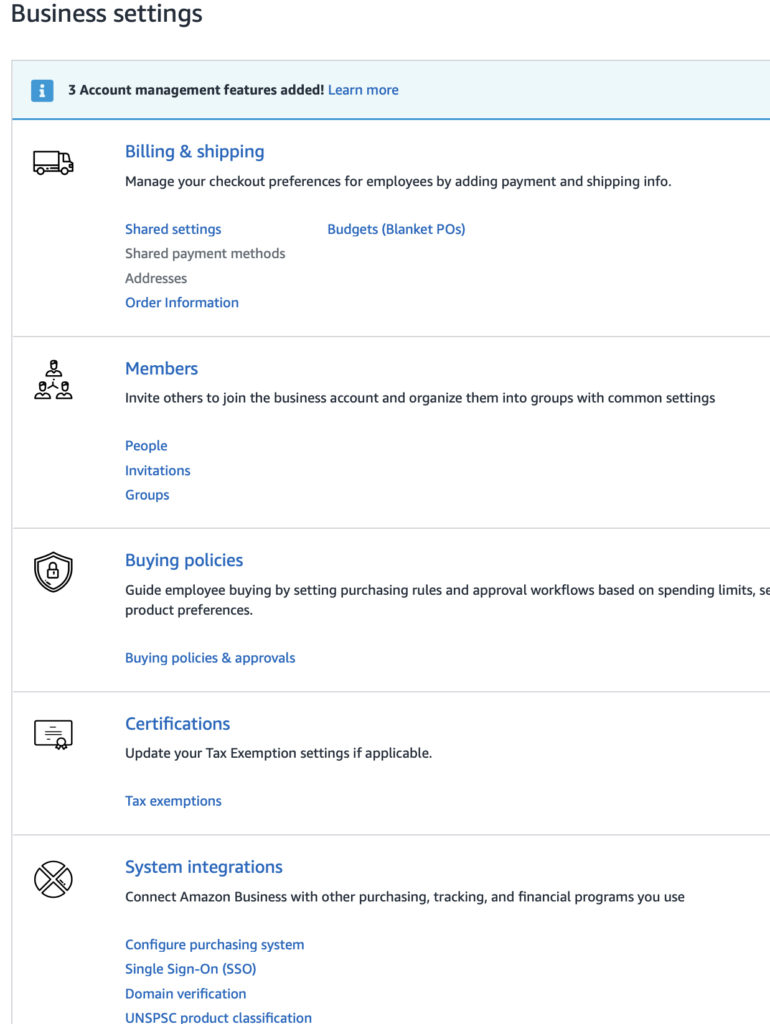Open the Billing & shipping heading

pos(195,152)
